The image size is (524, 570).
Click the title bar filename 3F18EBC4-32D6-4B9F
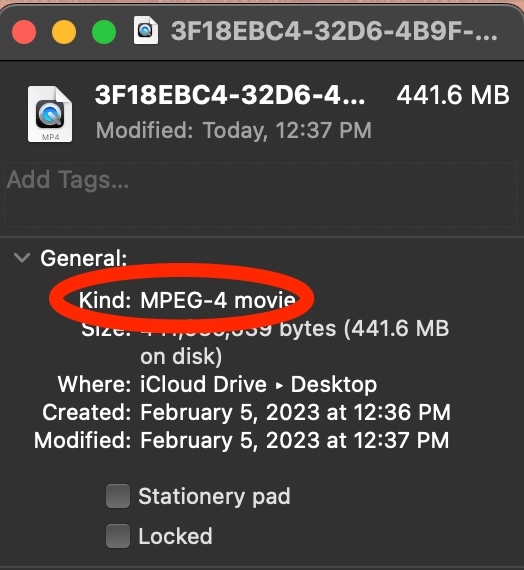point(334,31)
